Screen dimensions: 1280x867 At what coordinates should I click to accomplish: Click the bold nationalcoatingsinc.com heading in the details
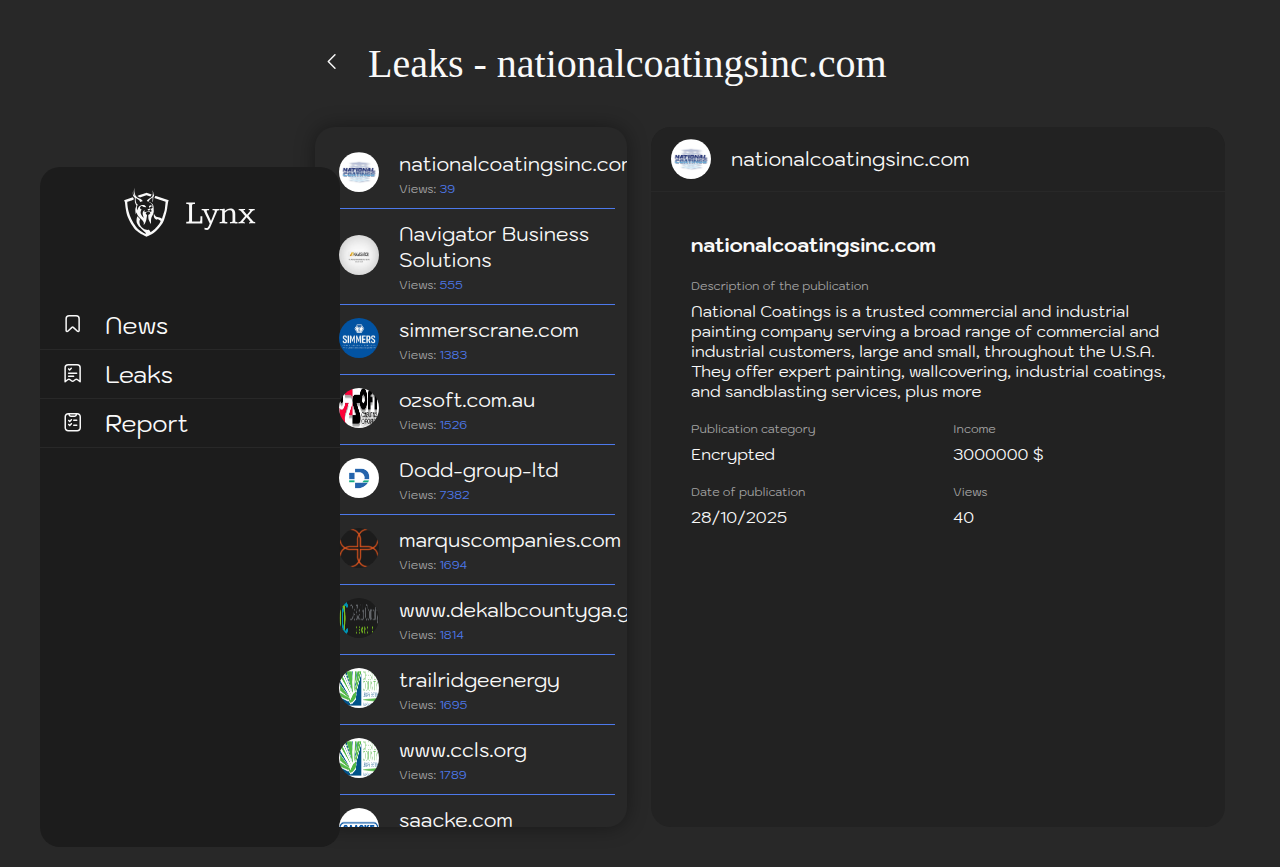pos(813,246)
